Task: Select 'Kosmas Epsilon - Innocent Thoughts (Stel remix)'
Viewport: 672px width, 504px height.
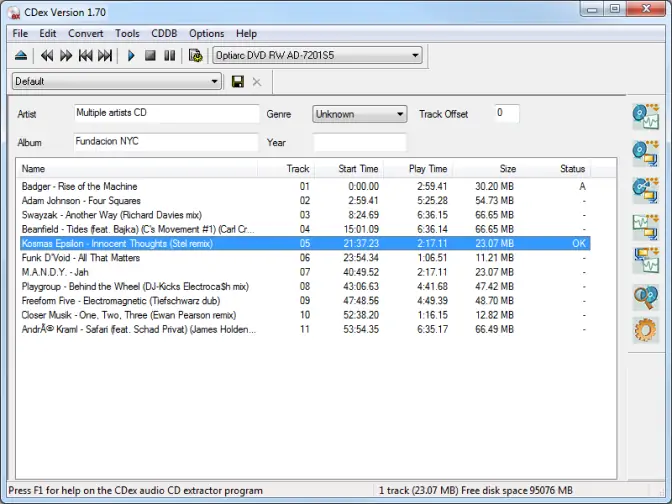Action: tap(305, 243)
